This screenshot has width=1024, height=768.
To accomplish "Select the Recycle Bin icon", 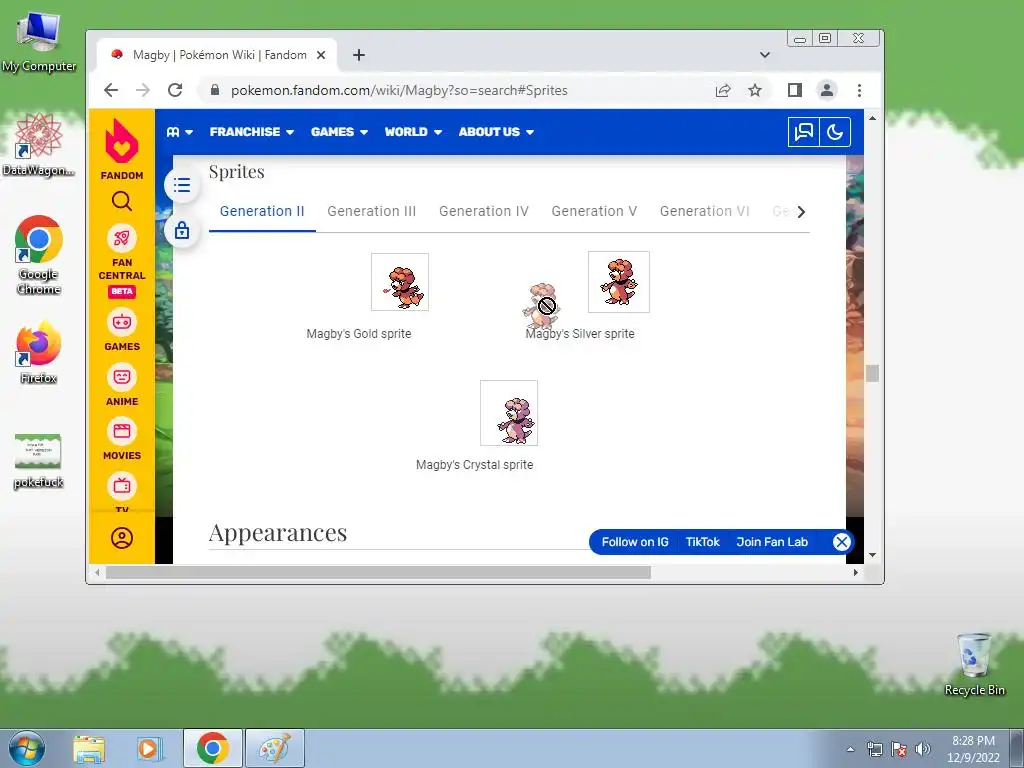I will click(974, 664).
